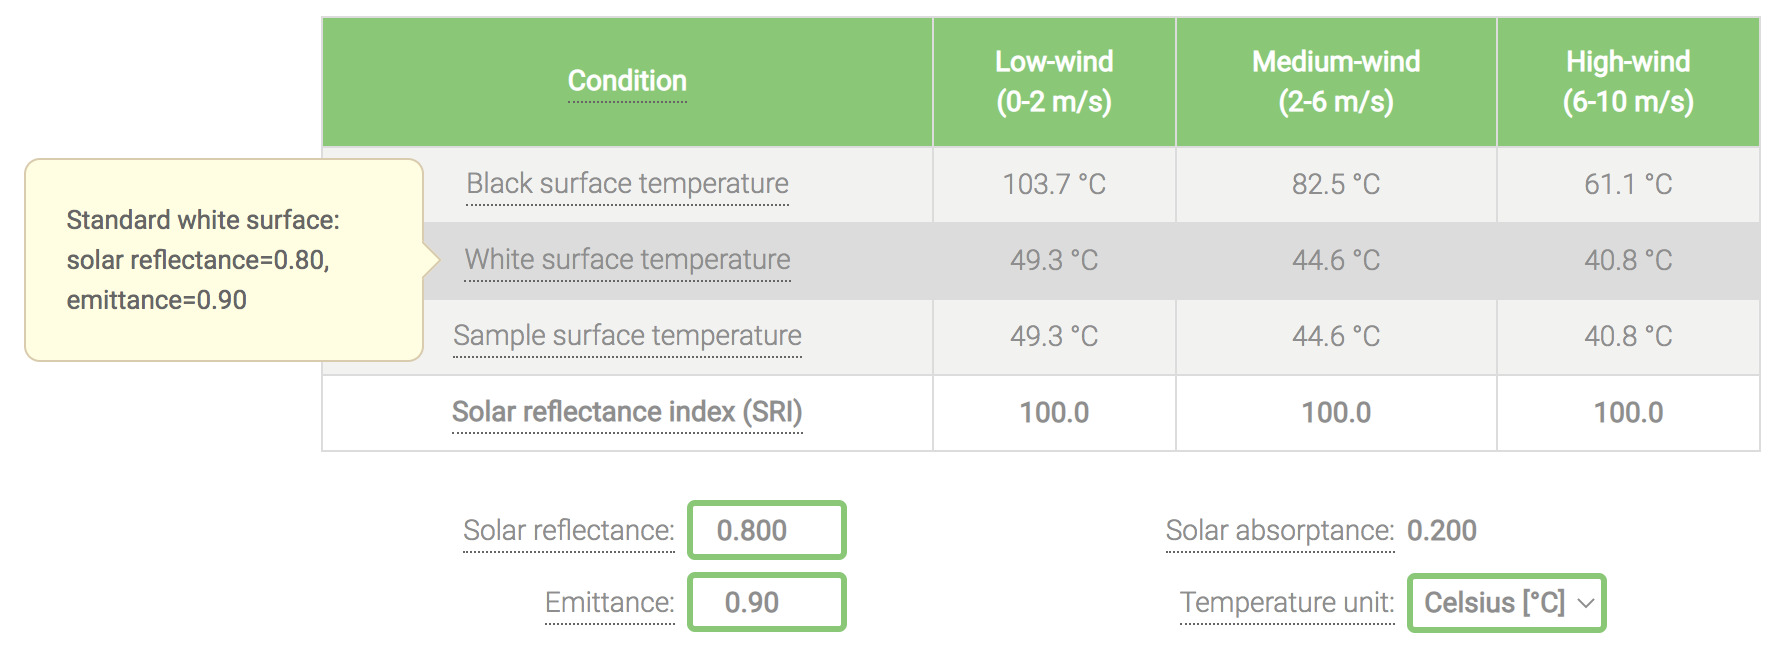
Task: Click the White surface temperature label
Action: [627, 260]
